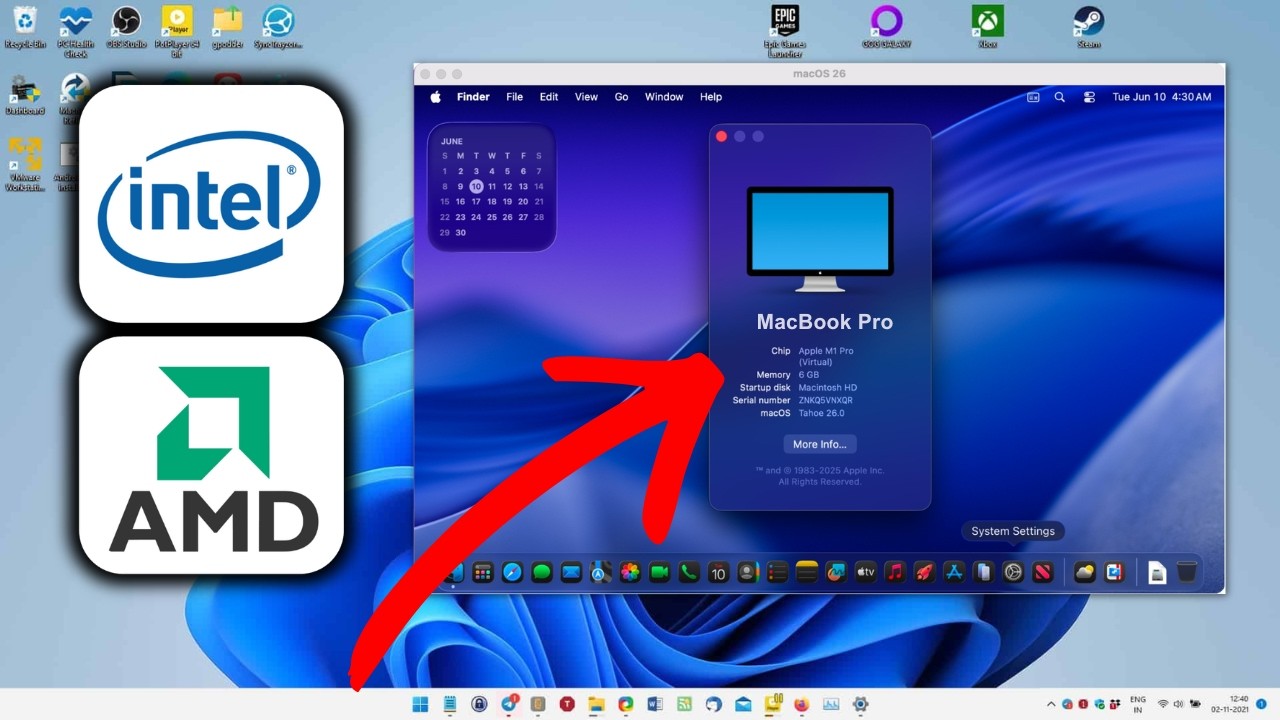Click the More Info... button
Screen dimensions: 1280x720
coord(820,444)
